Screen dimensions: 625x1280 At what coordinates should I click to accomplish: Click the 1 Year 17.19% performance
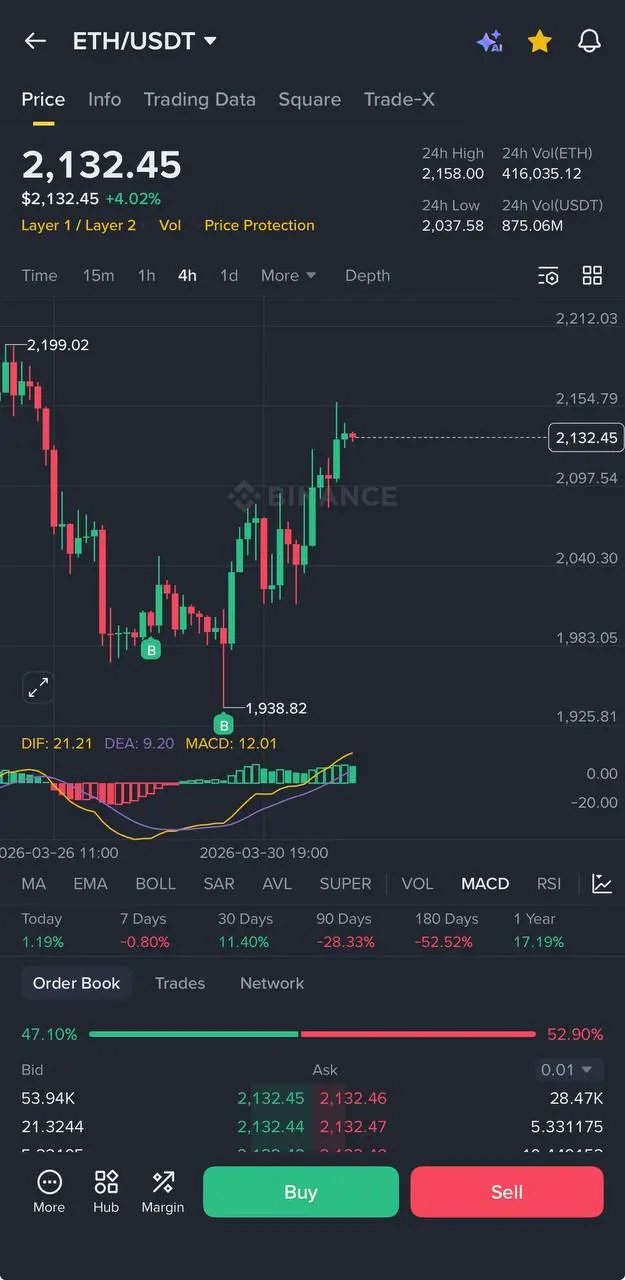point(538,930)
